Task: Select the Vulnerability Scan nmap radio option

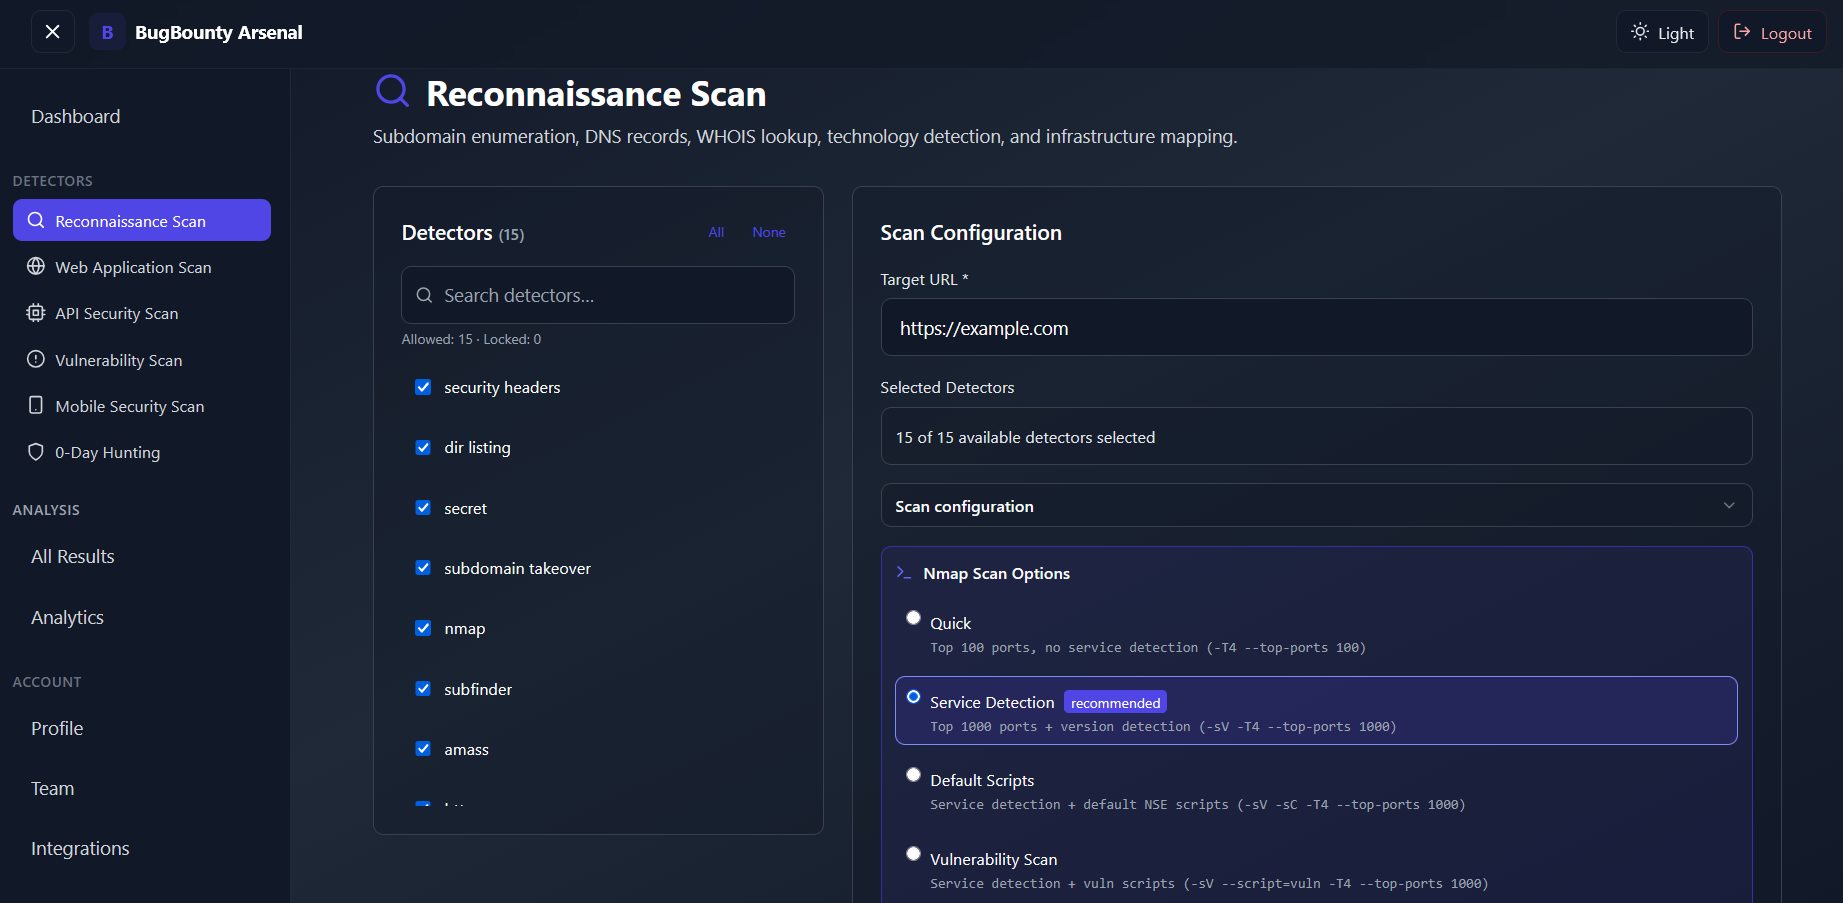Action: tap(913, 854)
